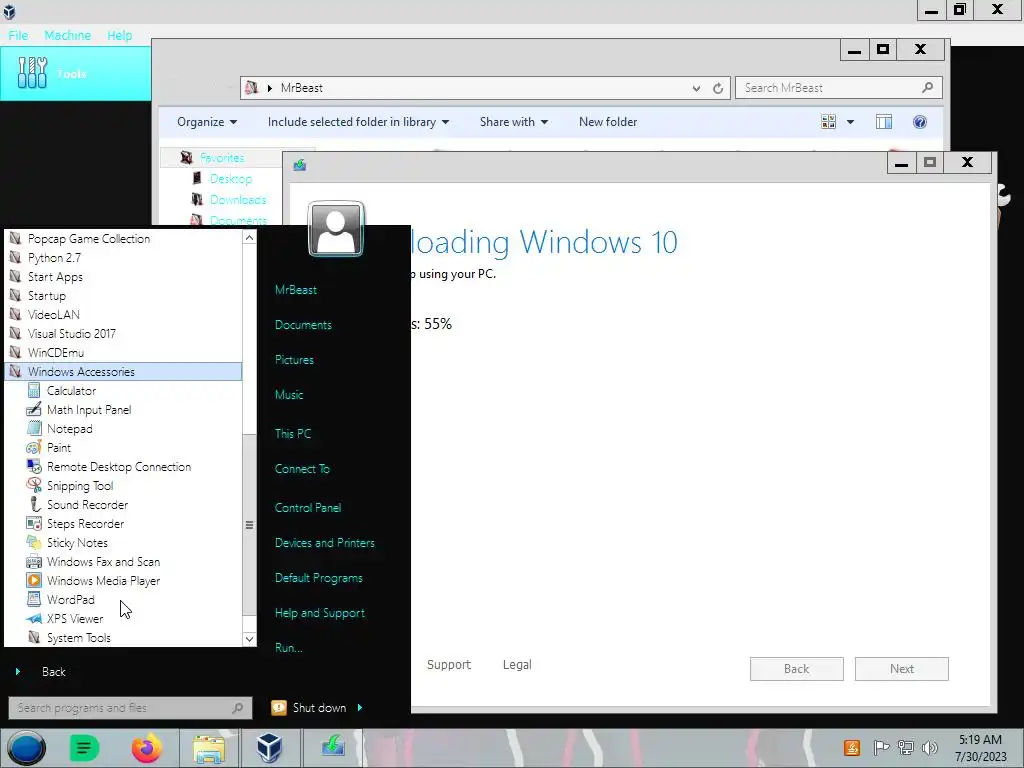Screen dimensions: 1024x768
Task: Open Documents from start menu
Action: click(x=303, y=325)
